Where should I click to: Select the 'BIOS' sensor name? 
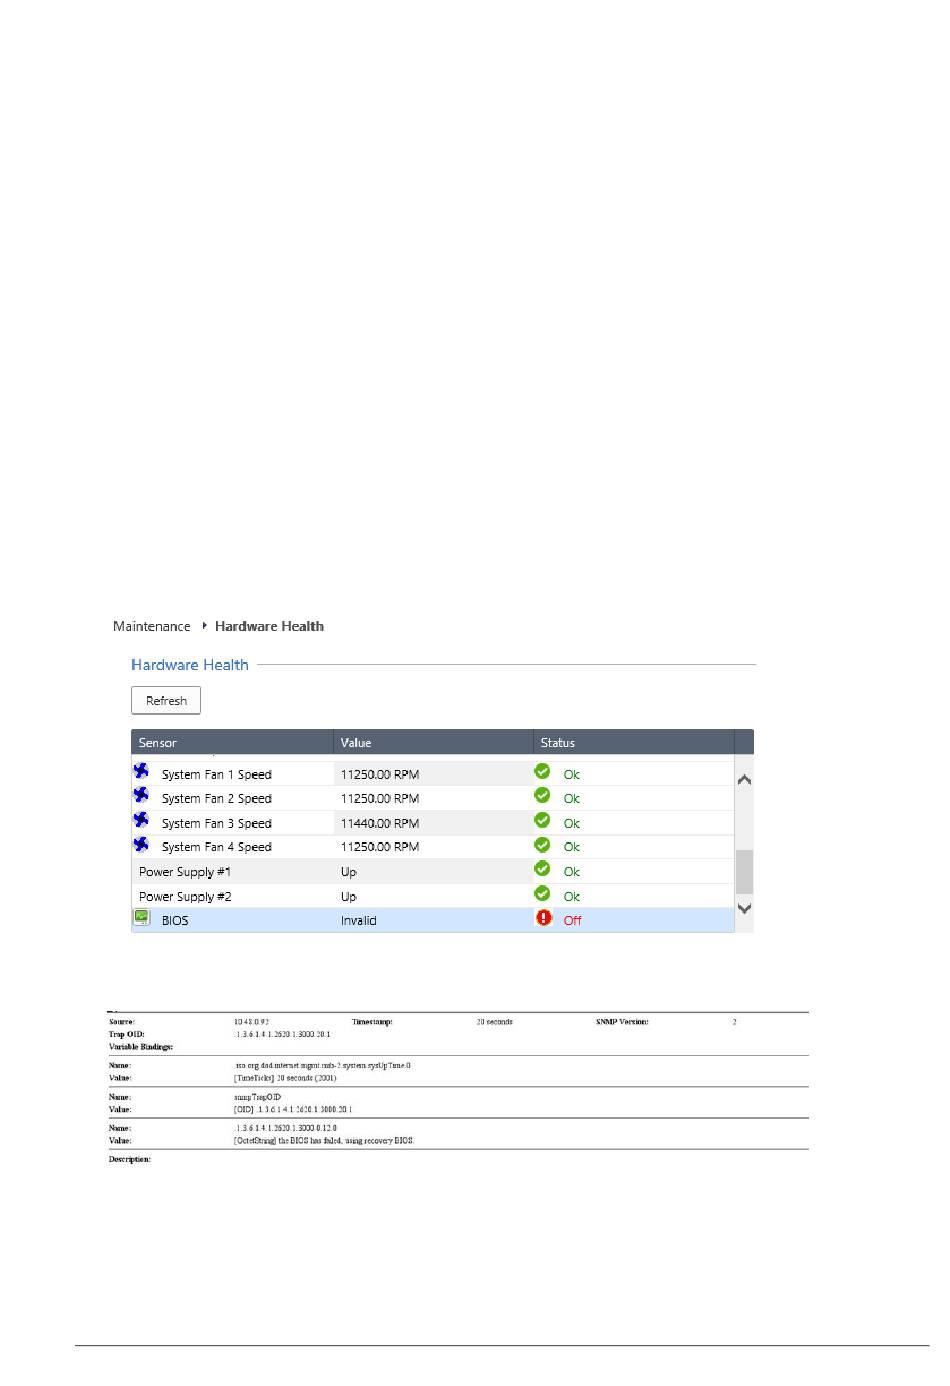pos(175,921)
